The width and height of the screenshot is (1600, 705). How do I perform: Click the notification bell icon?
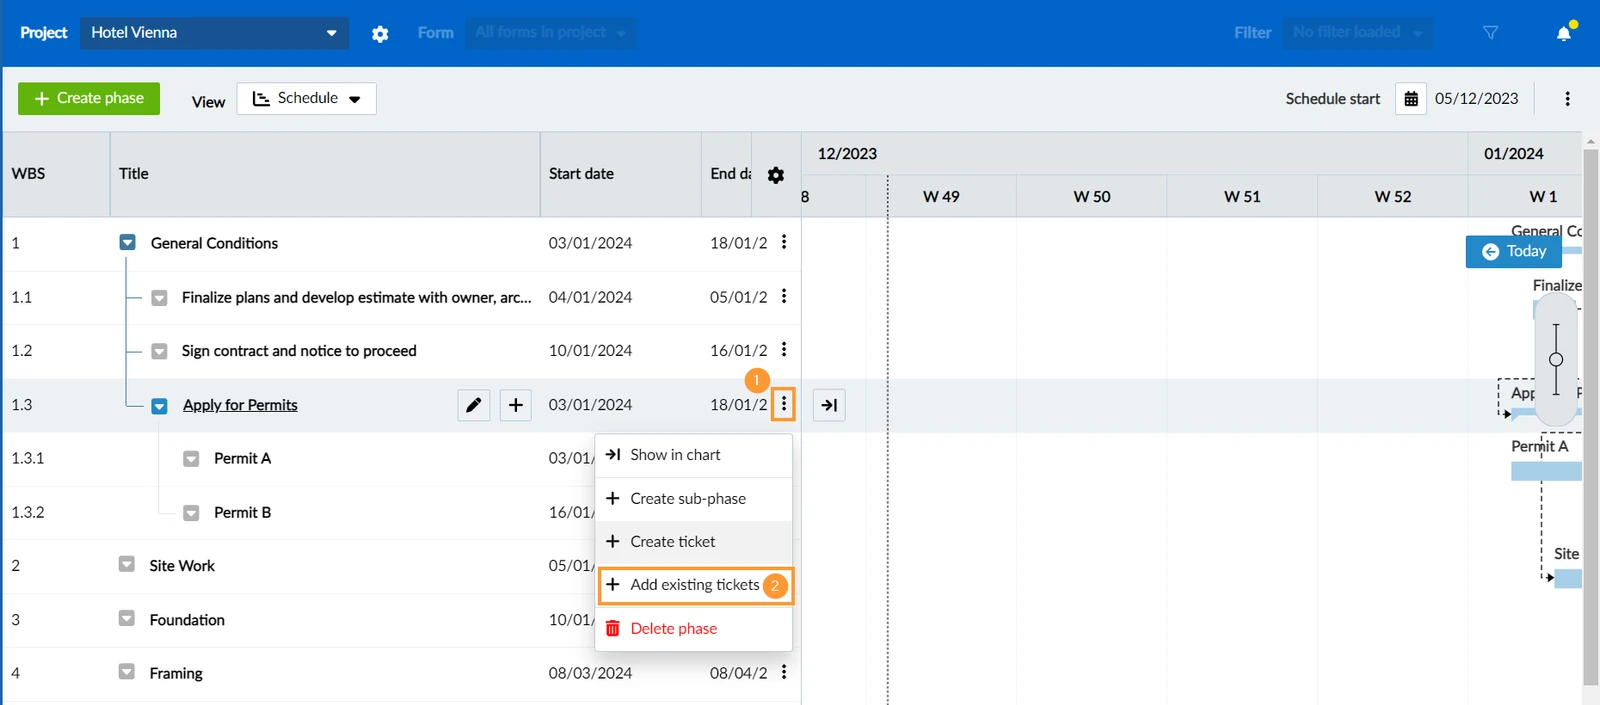(x=1564, y=33)
